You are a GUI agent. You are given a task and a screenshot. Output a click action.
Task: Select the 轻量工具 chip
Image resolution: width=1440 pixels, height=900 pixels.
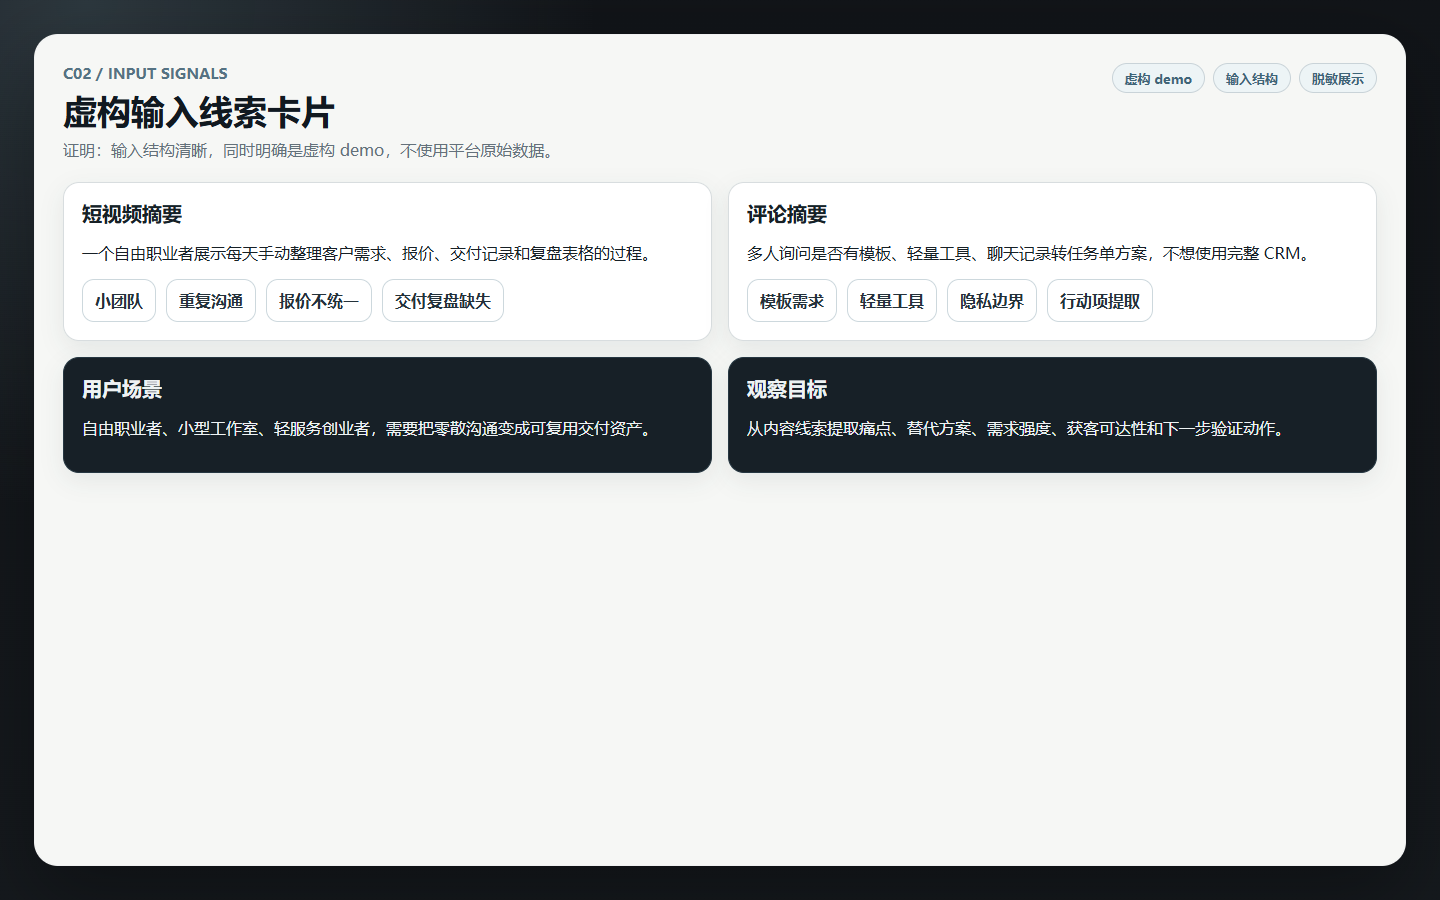(892, 301)
